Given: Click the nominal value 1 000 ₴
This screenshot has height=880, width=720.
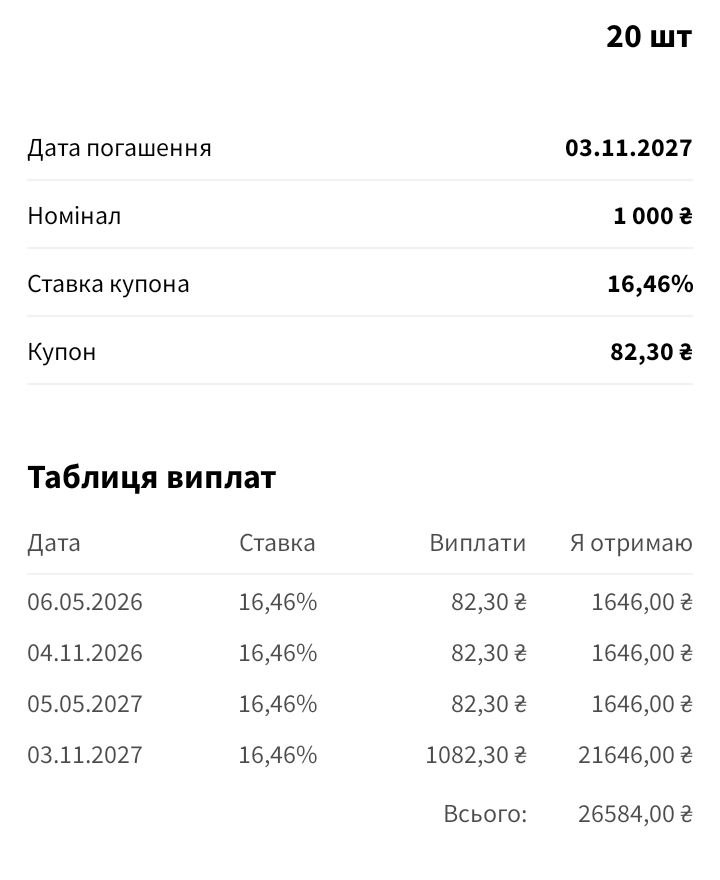Looking at the screenshot, I should (x=652, y=216).
